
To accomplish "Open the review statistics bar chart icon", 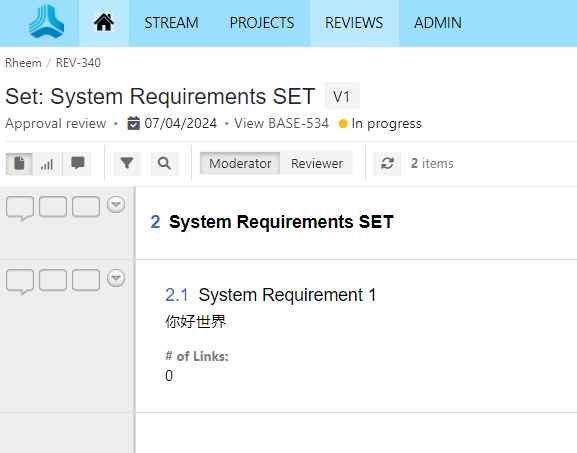I will [x=47, y=163].
